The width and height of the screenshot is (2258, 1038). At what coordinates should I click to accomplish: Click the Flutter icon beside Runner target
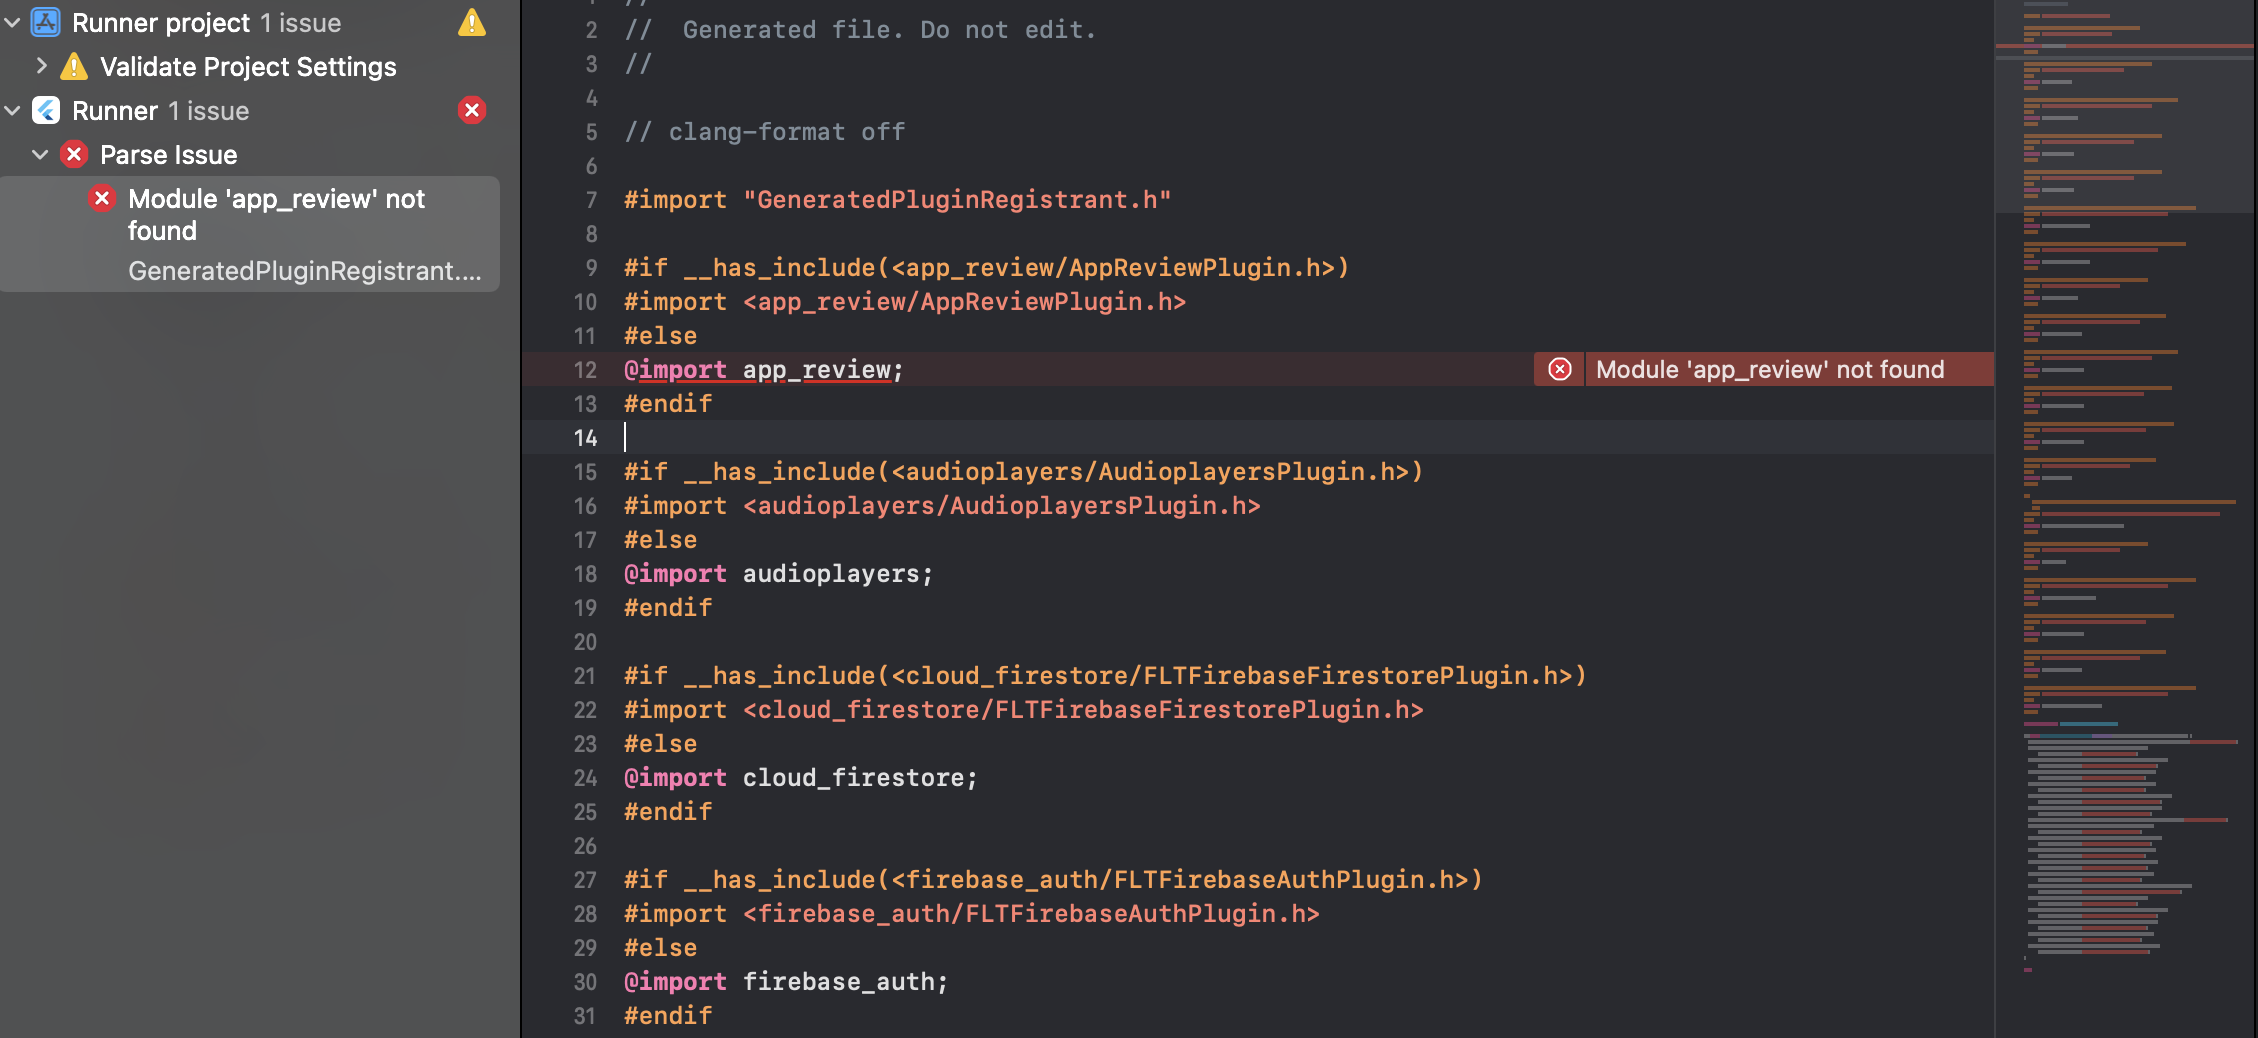click(x=46, y=110)
